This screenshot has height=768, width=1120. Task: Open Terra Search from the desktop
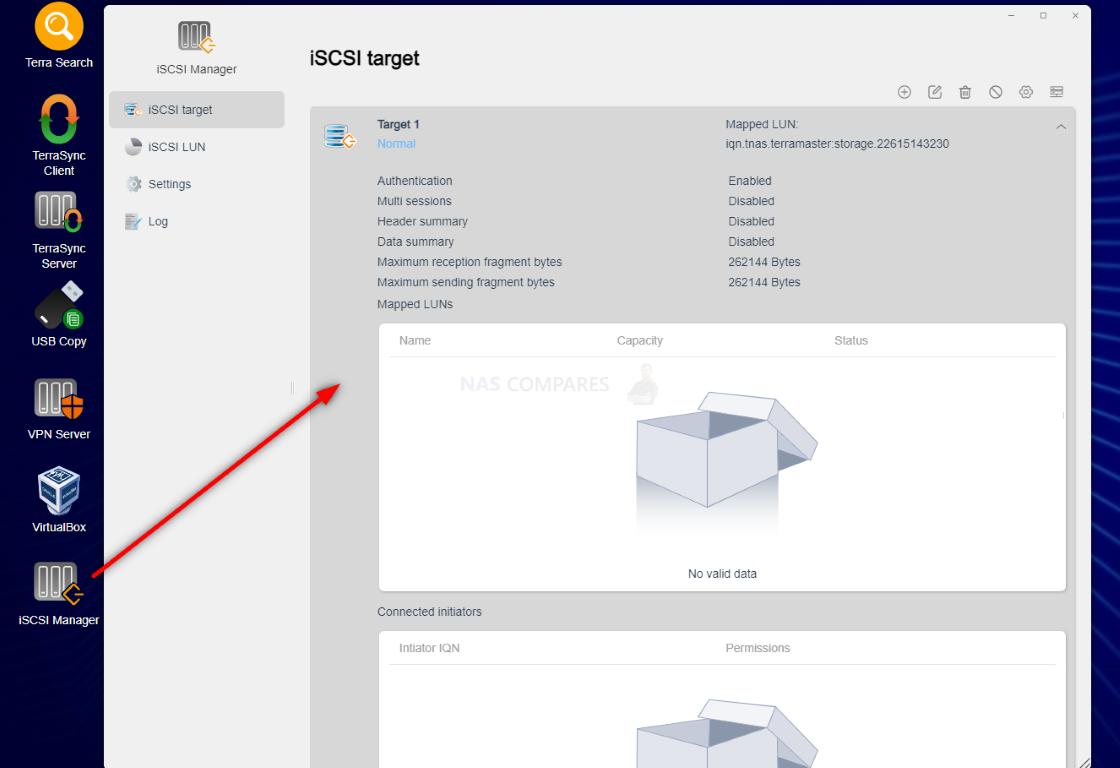tap(59, 36)
